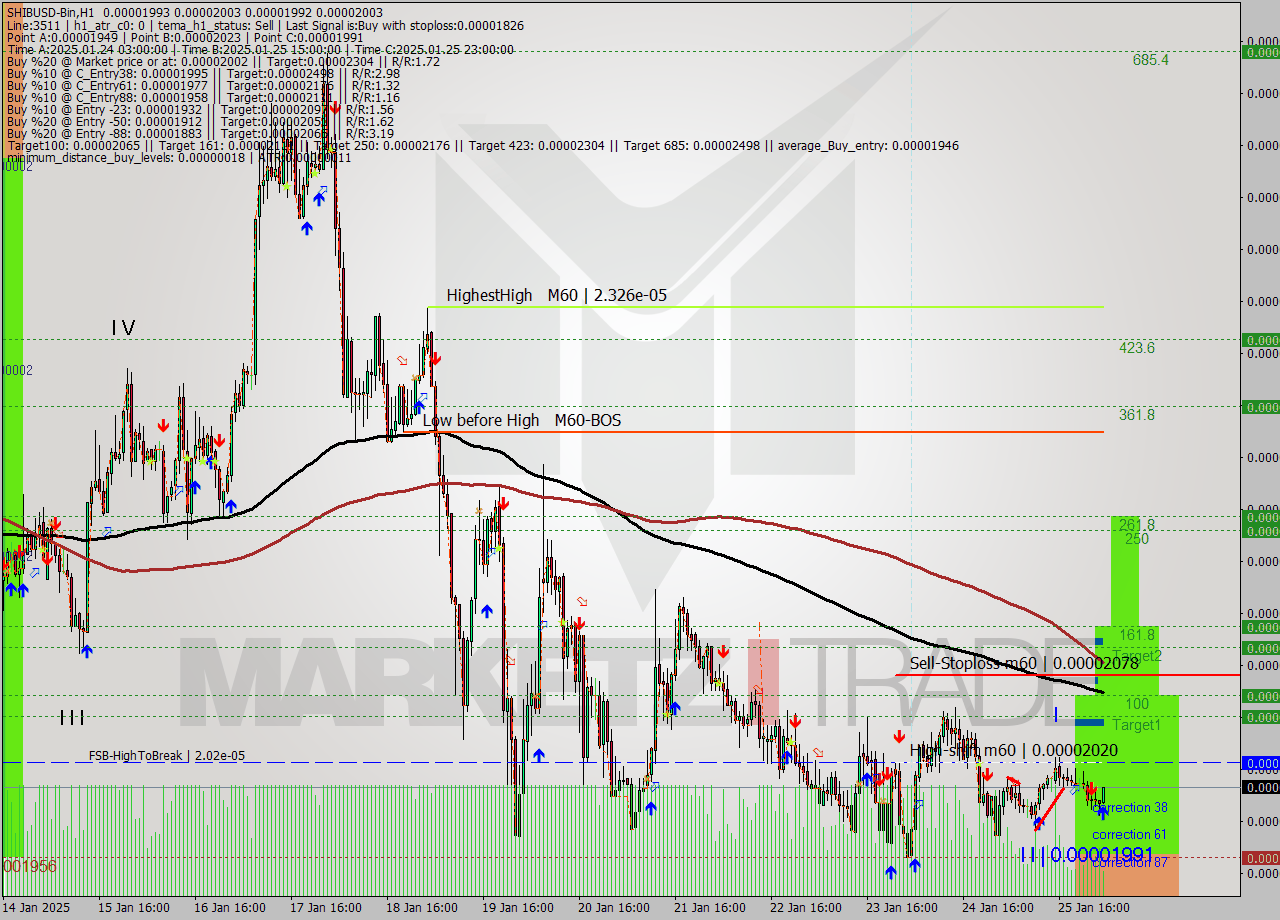This screenshot has height=920, width=1280.
Task: Select the Time A:2025.01.24 03:00:00 row
Action: tap(260, 49)
